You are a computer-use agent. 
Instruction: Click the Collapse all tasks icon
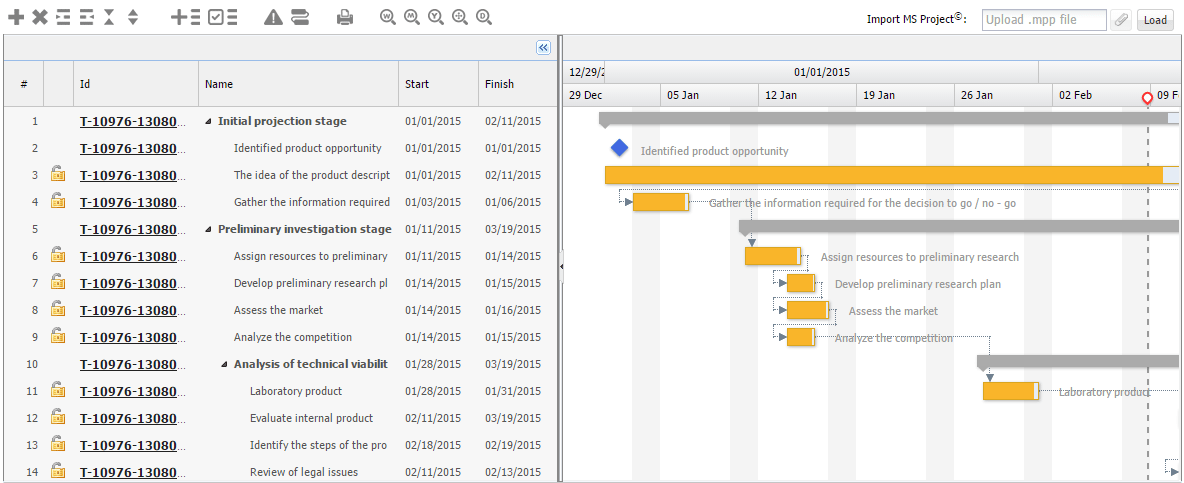pyautogui.click(x=109, y=17)
